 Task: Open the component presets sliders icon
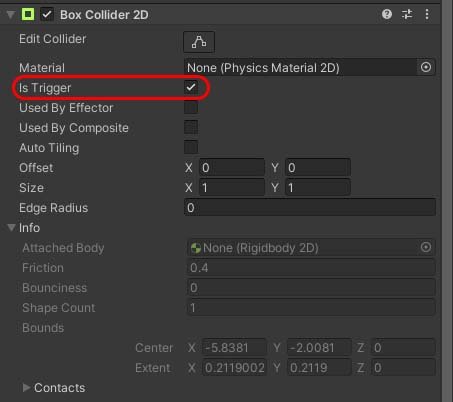pos(407,14)
